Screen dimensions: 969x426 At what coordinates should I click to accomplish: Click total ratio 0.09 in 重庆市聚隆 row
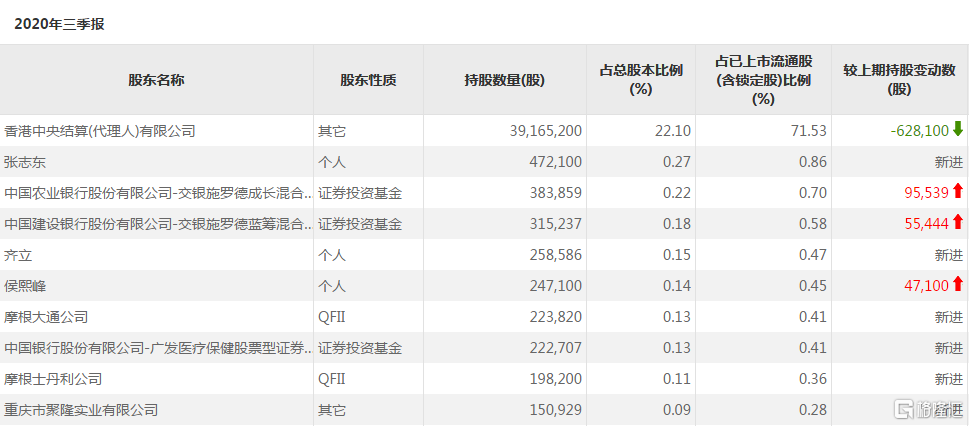(x=678, y=409)
